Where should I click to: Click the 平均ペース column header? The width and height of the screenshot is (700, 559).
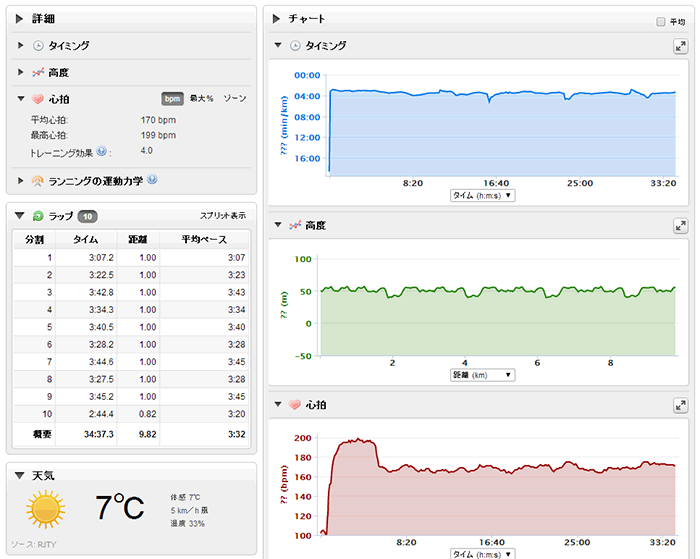[204, 240]
